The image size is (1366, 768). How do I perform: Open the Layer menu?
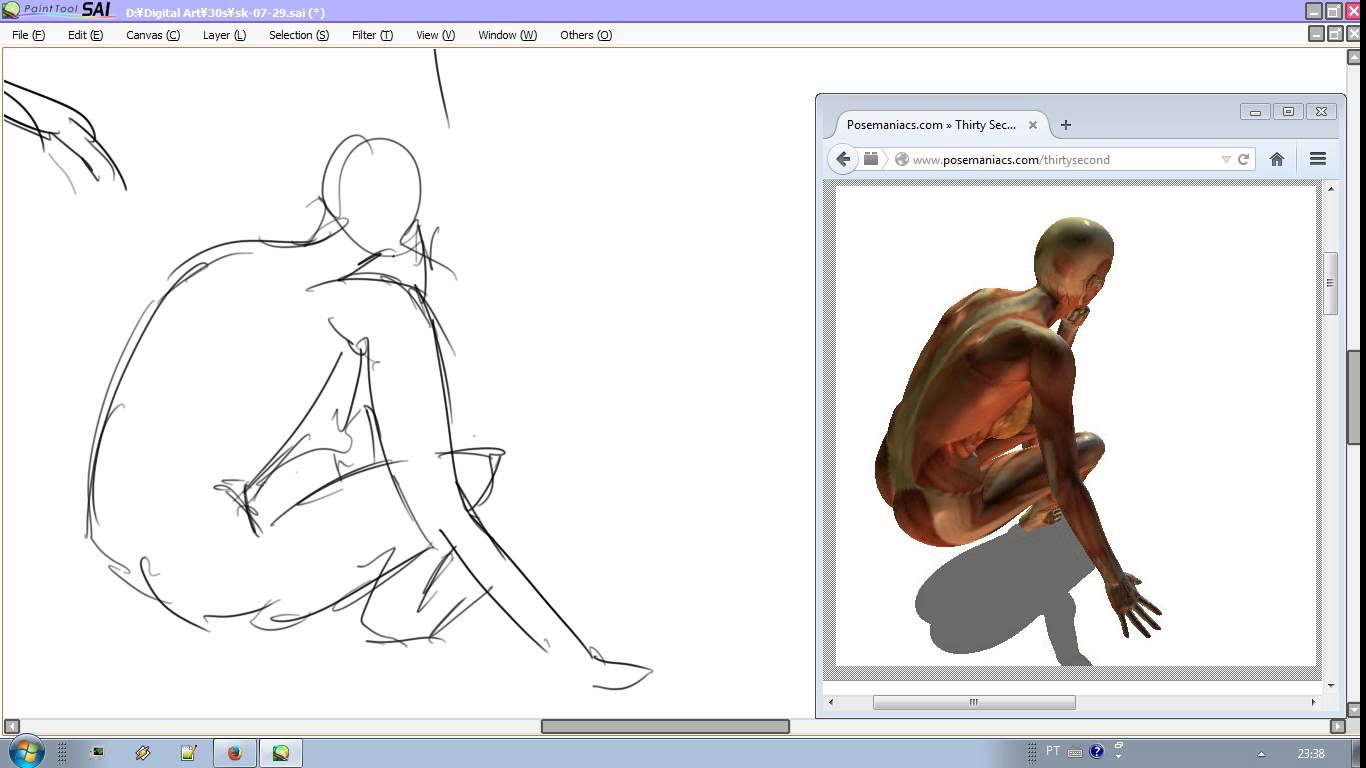pyautogui.click(x=222, y=34)
